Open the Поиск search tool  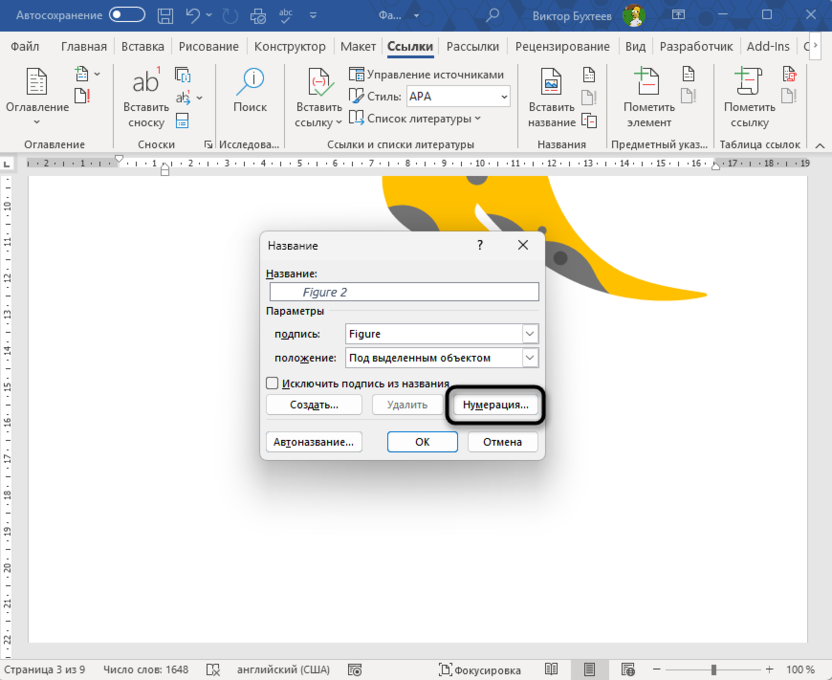pyautogui.click(x=250, y=90)
